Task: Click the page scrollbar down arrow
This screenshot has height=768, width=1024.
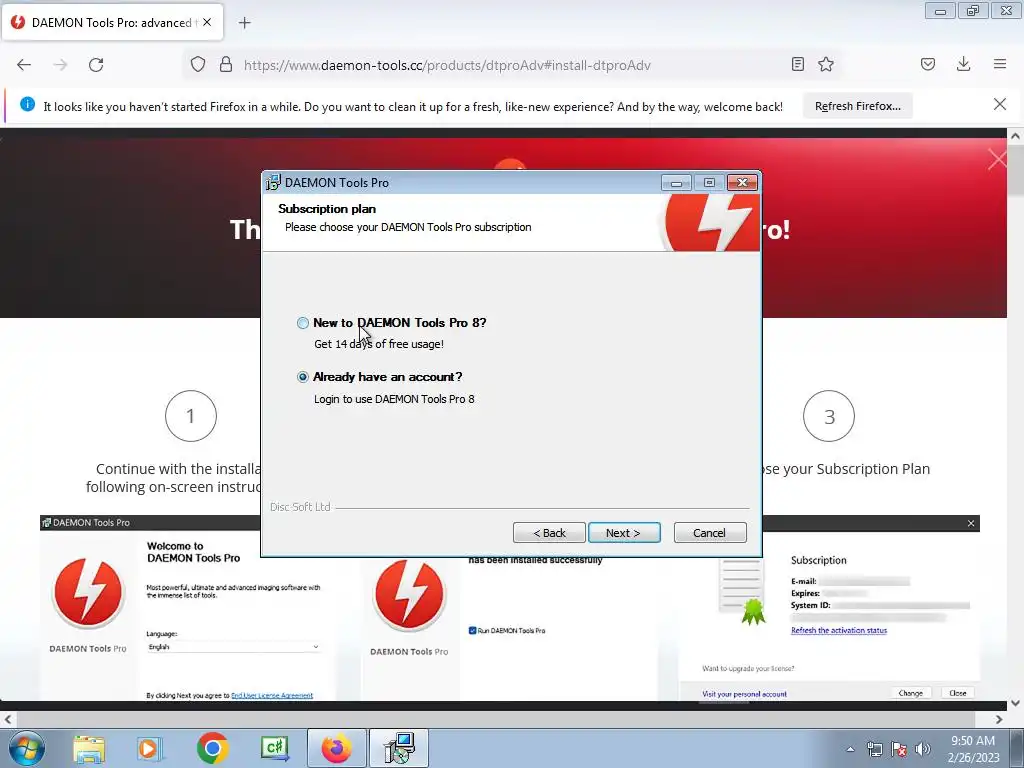Action: [x=1015, y=703]
